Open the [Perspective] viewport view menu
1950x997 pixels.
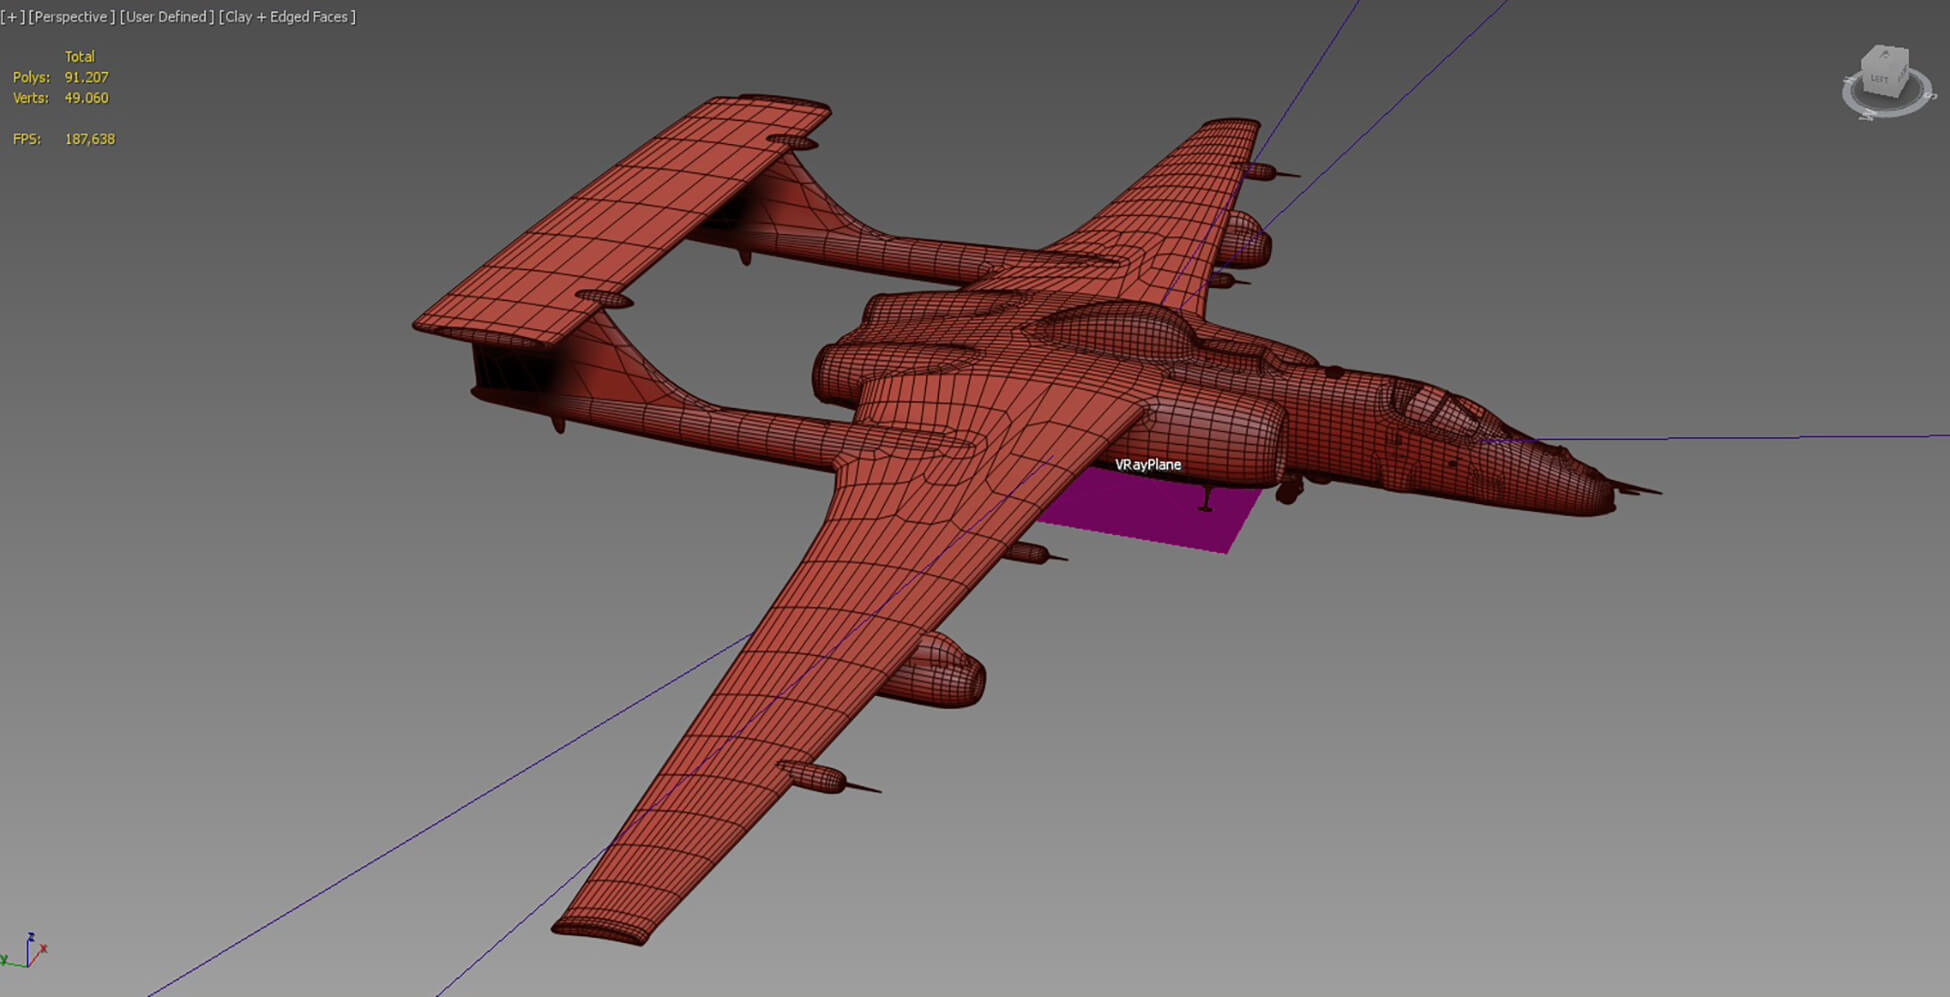[x=71, y=17]
